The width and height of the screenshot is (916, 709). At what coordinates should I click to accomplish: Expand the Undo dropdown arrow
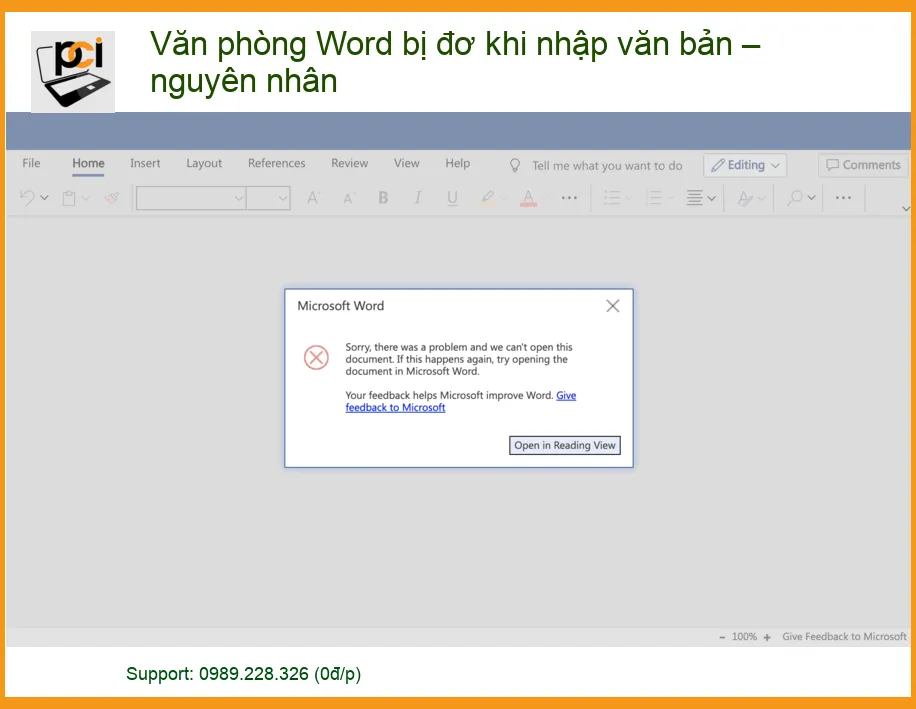point(44,198)
